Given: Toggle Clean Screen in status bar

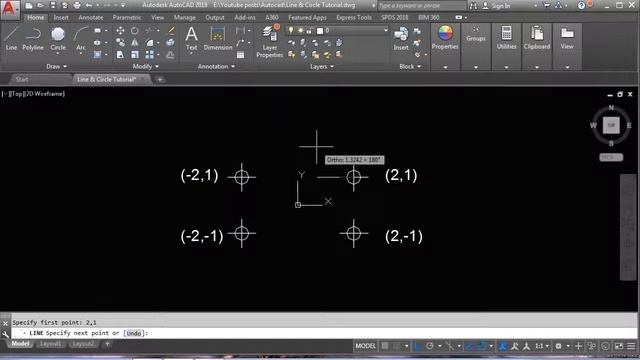Looking at the screenshot, I should tap(619, 346).
